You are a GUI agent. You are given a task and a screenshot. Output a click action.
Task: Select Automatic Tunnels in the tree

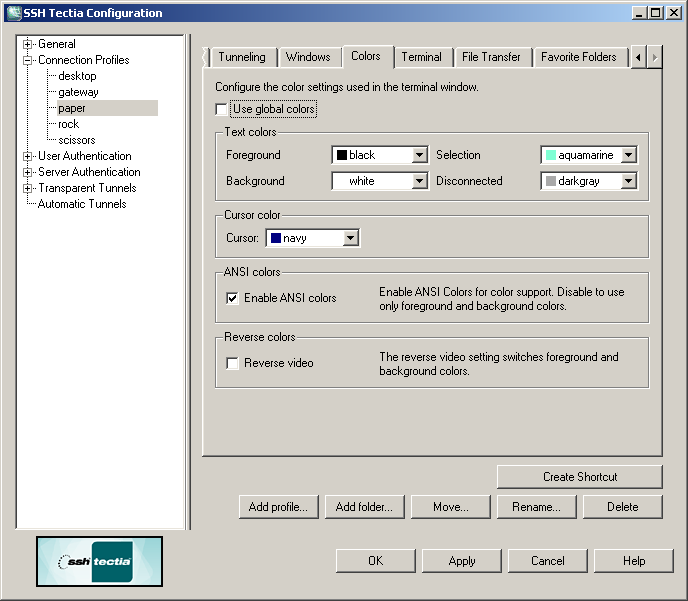82,204
